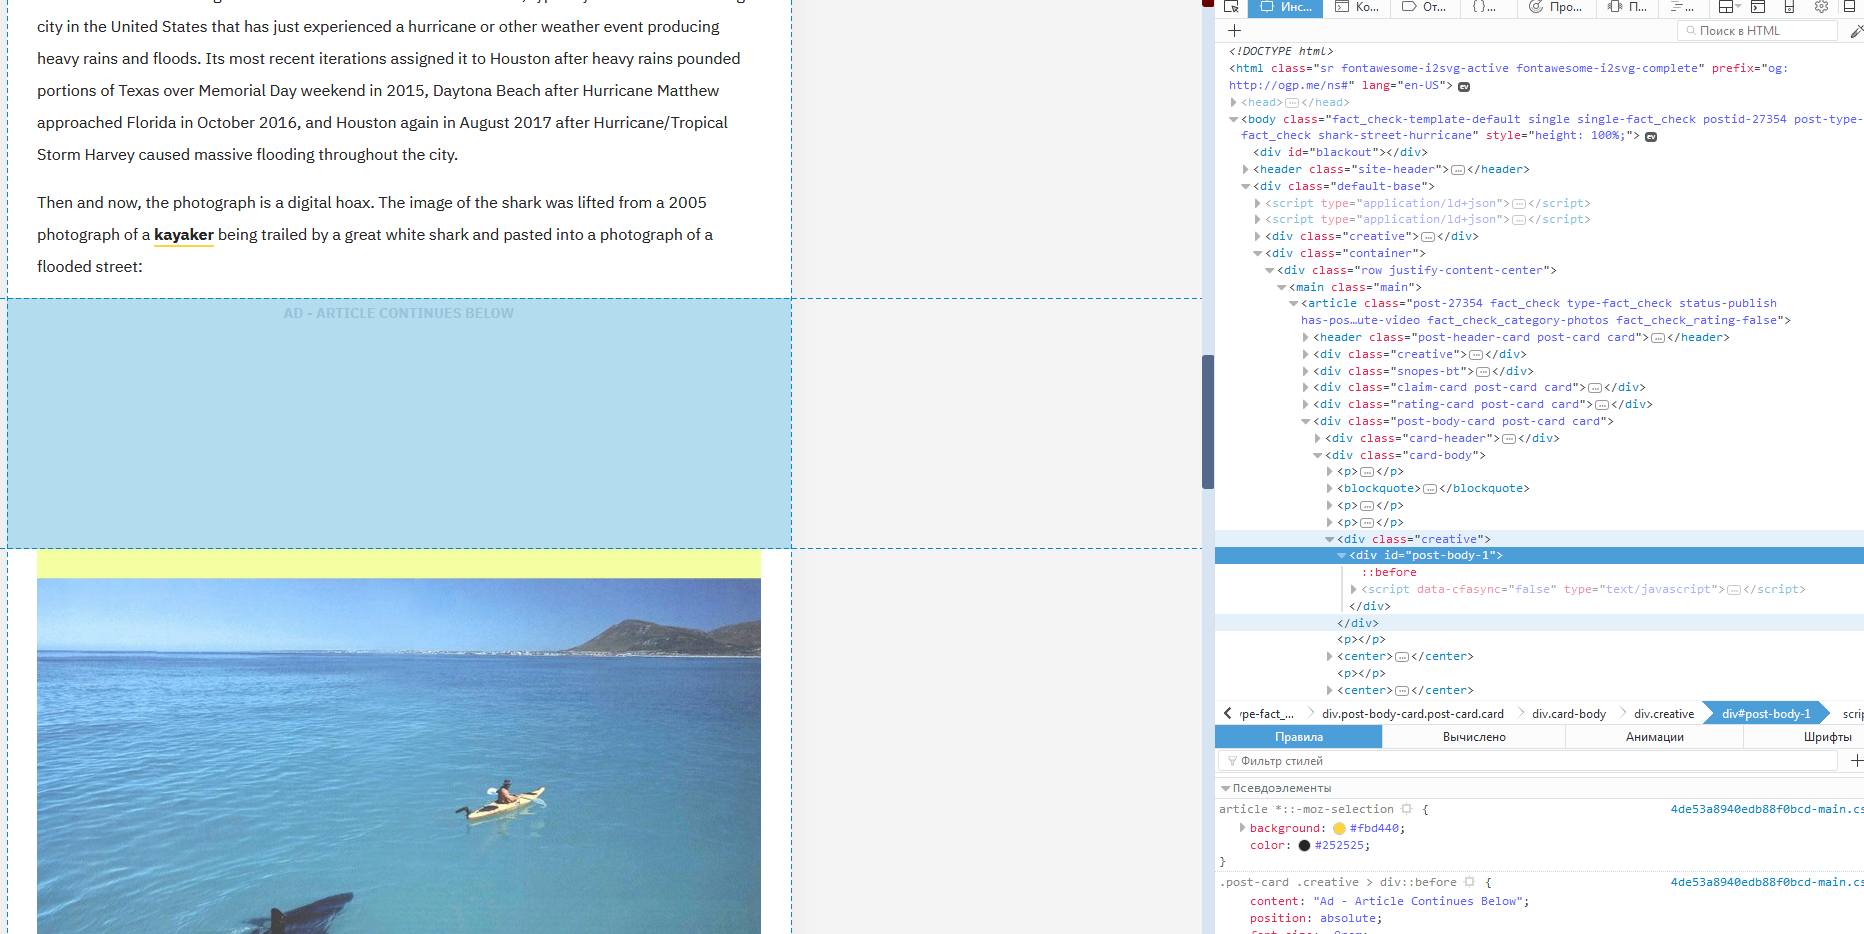The image size is (1864, 934).
Task: Collapse the Псевдоэлементы section
Action: (x=1226, y=787)
